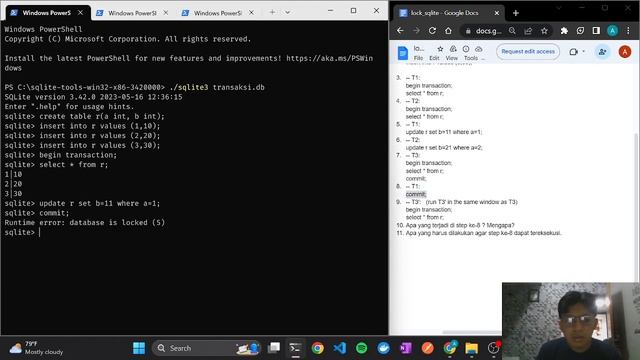
Task: Launch Chrome from taskbar
Action: (317, 348)
